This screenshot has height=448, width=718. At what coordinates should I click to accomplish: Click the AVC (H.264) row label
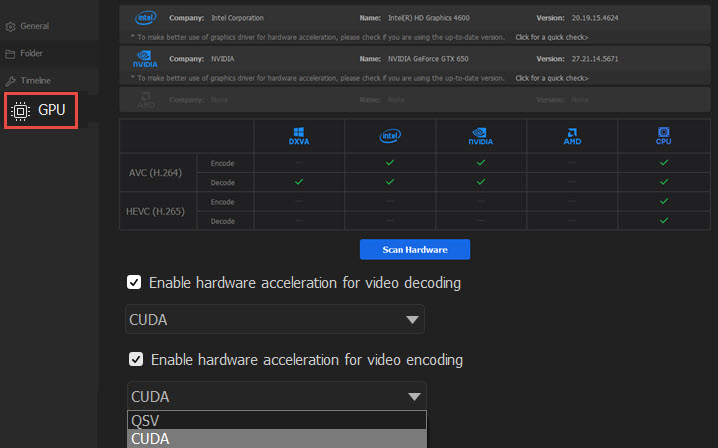(155, 173)
